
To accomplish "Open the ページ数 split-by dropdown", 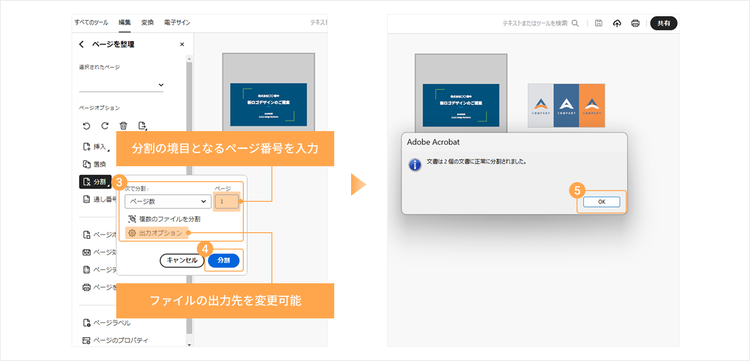I will click(168, 202).
